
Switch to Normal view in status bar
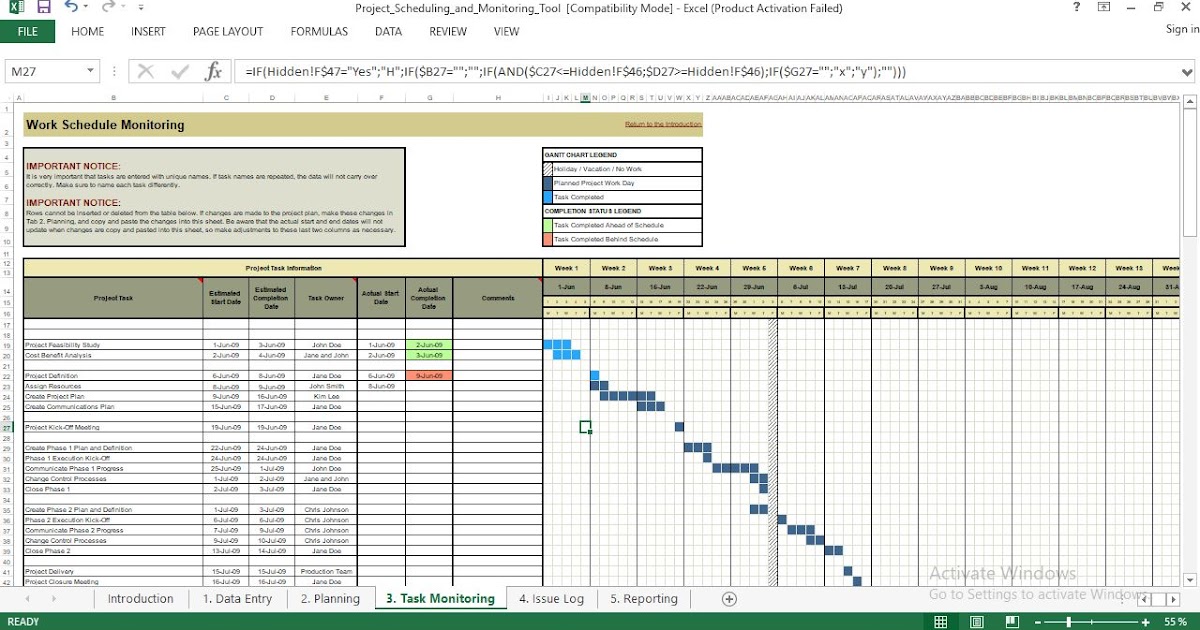point(940,621)
